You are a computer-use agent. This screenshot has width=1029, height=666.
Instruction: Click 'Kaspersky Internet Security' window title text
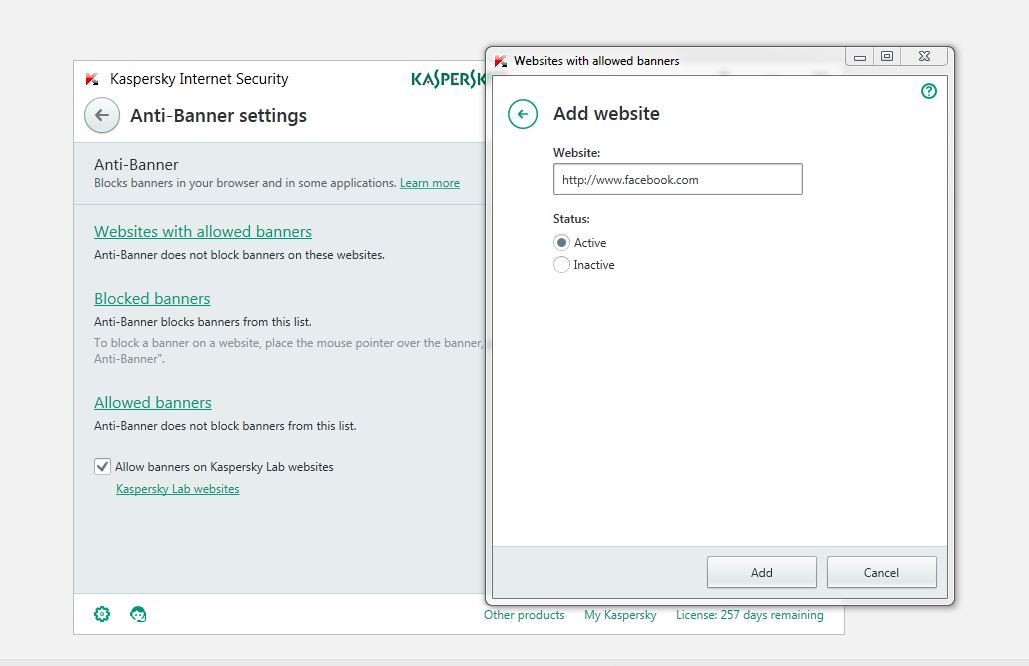coord(200,79)
